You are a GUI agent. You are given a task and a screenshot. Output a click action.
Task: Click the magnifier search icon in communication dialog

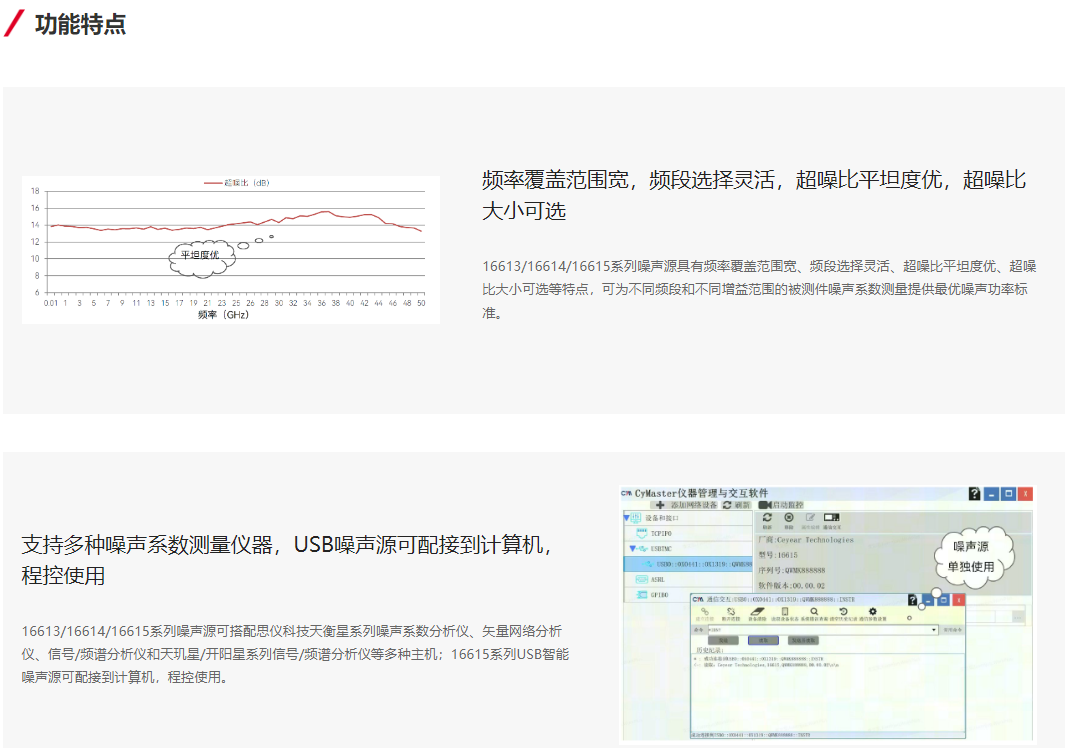tap(814, 611)
